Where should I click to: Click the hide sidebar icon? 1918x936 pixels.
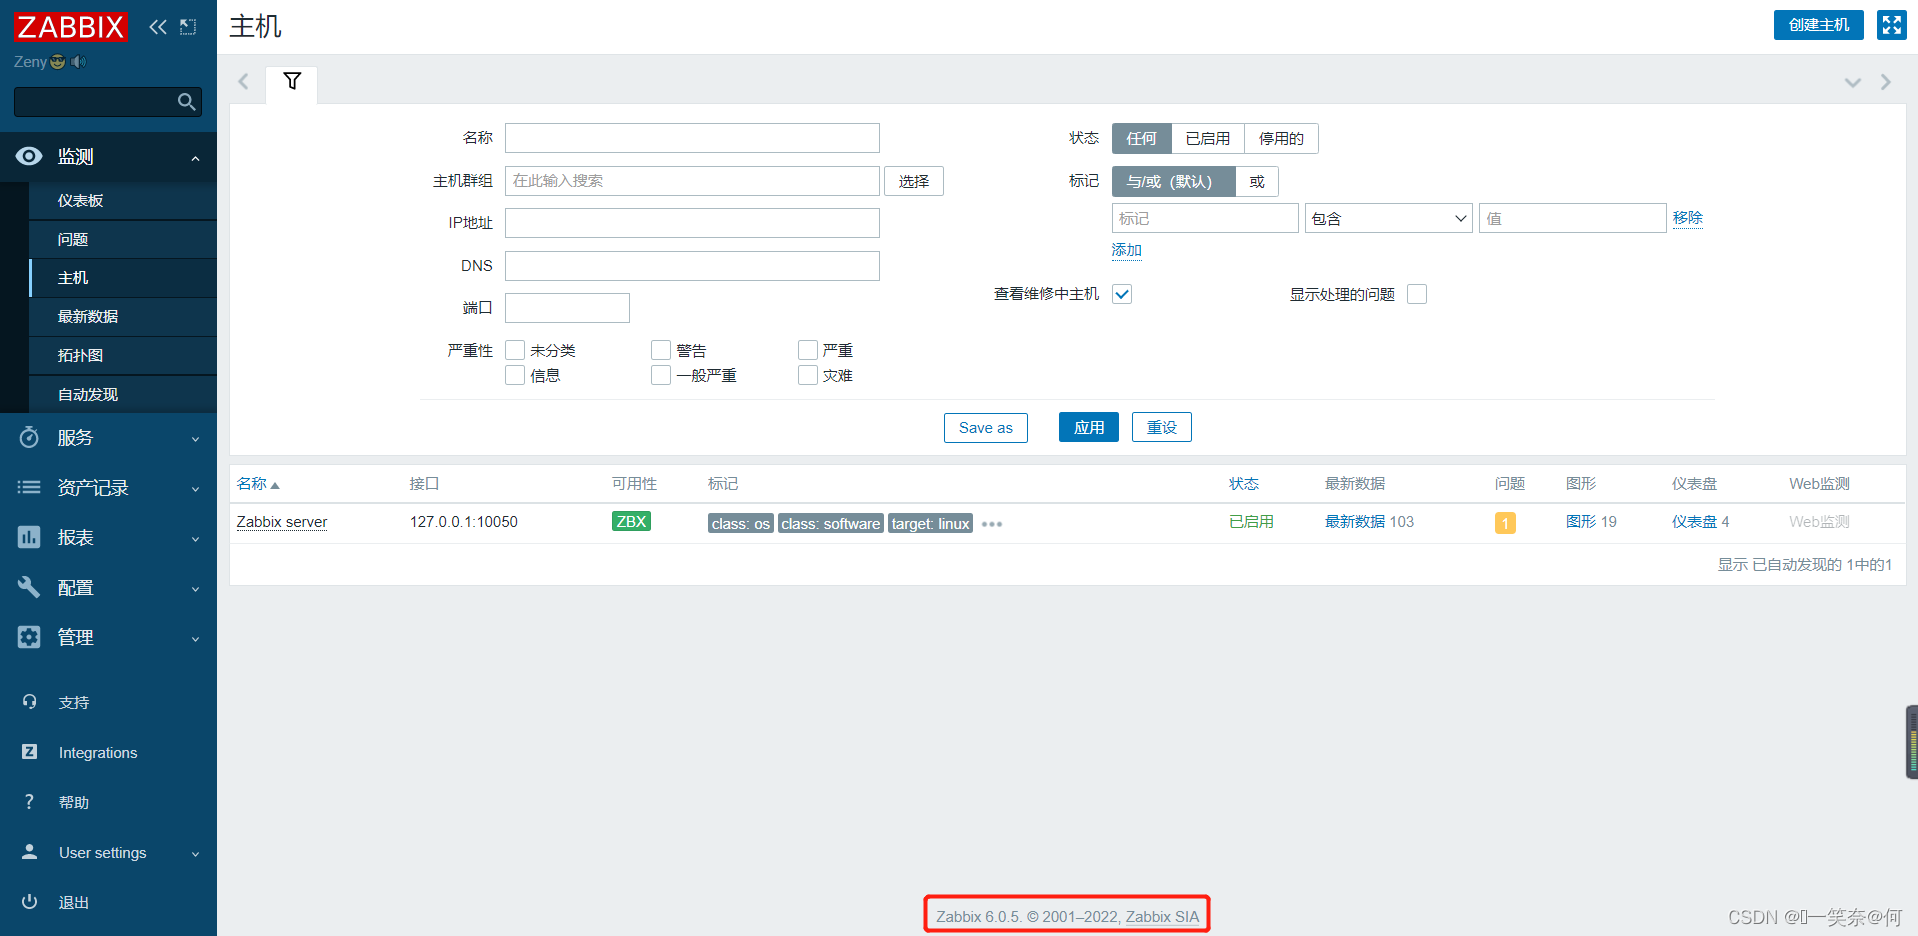coord(188,27)
